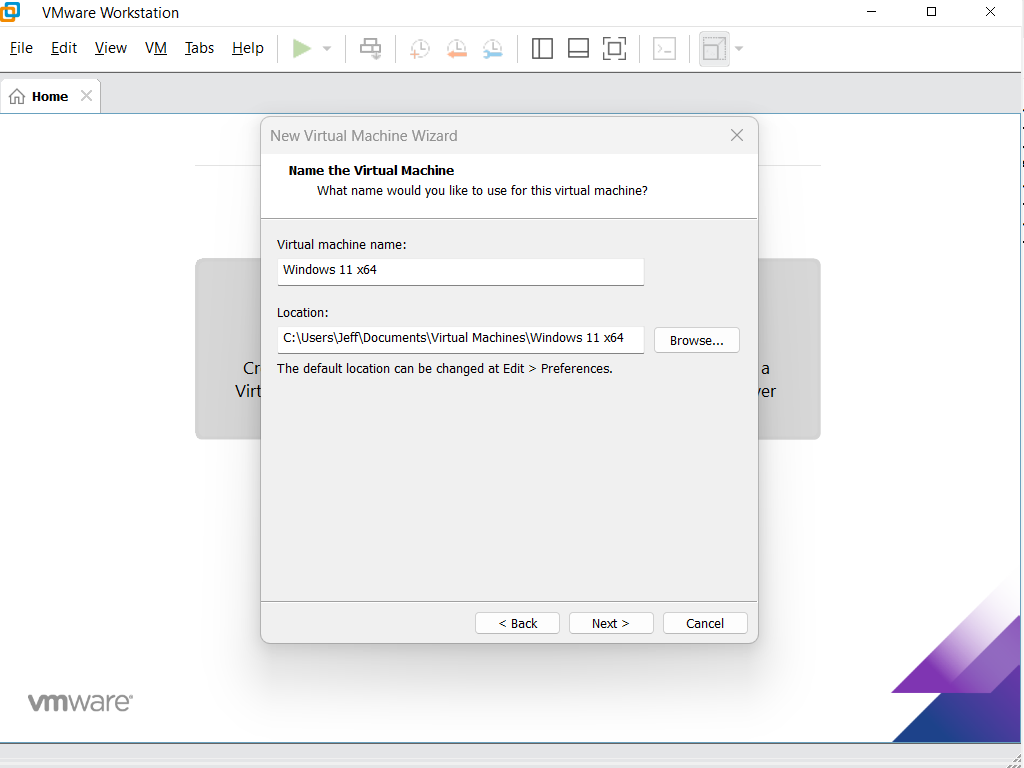Send Ctrl+Alt+Del to the guest
Image resolution: width=1024 pixels, height=768 pixels.
(x=370, y=48)
